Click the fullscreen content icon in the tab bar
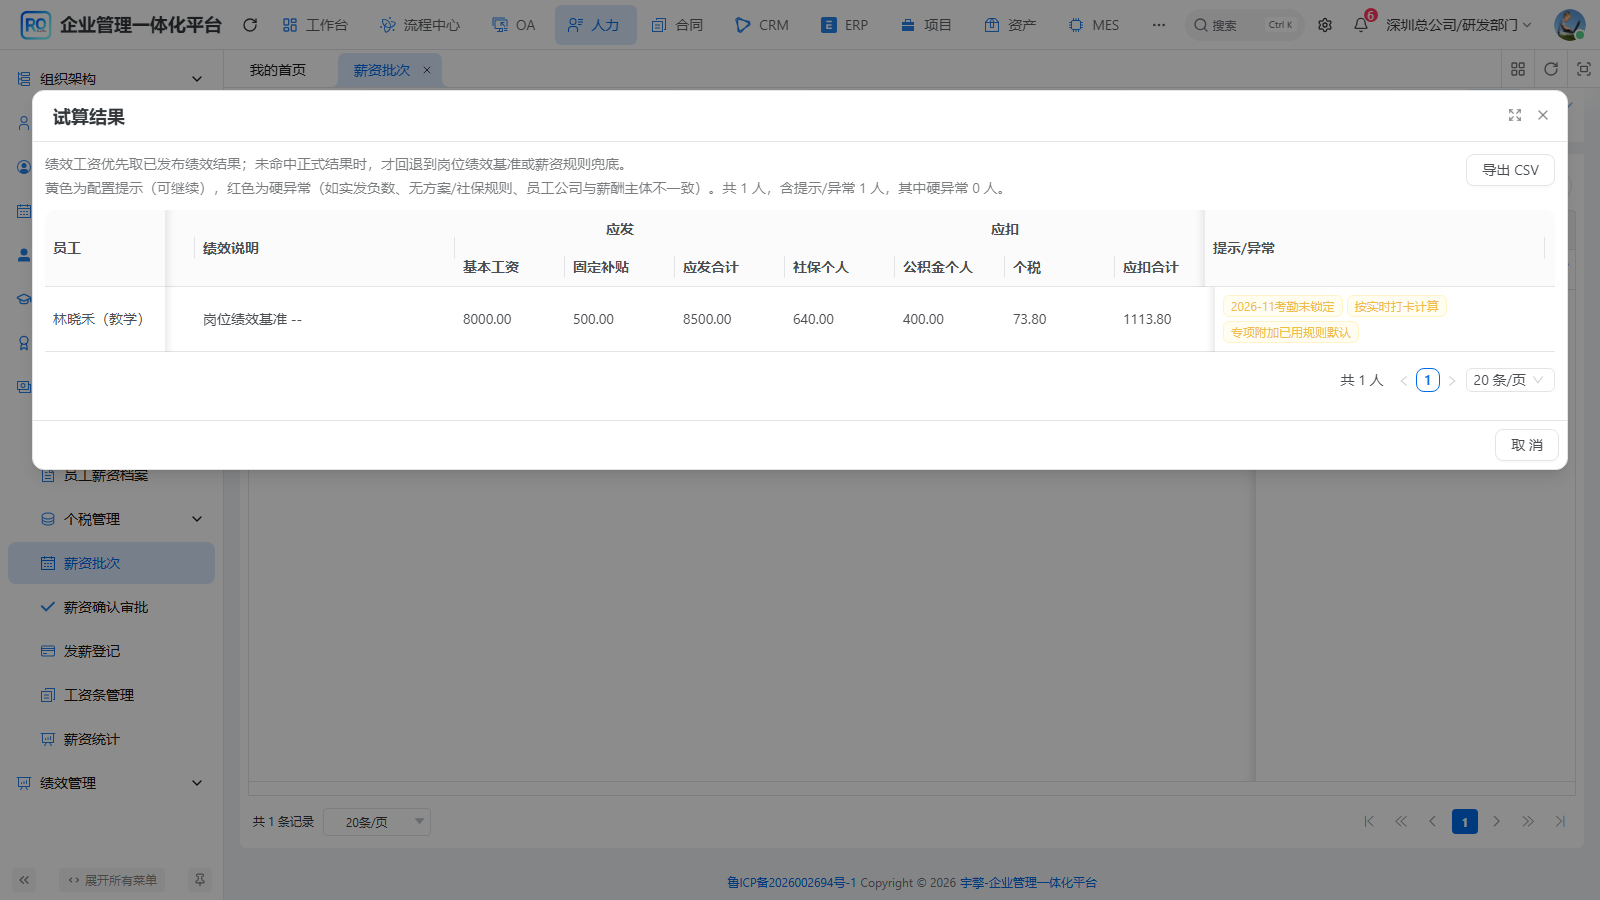The width and height of the screenshot is (1600, 900). pyautogui.click(x=1584, y=69)
